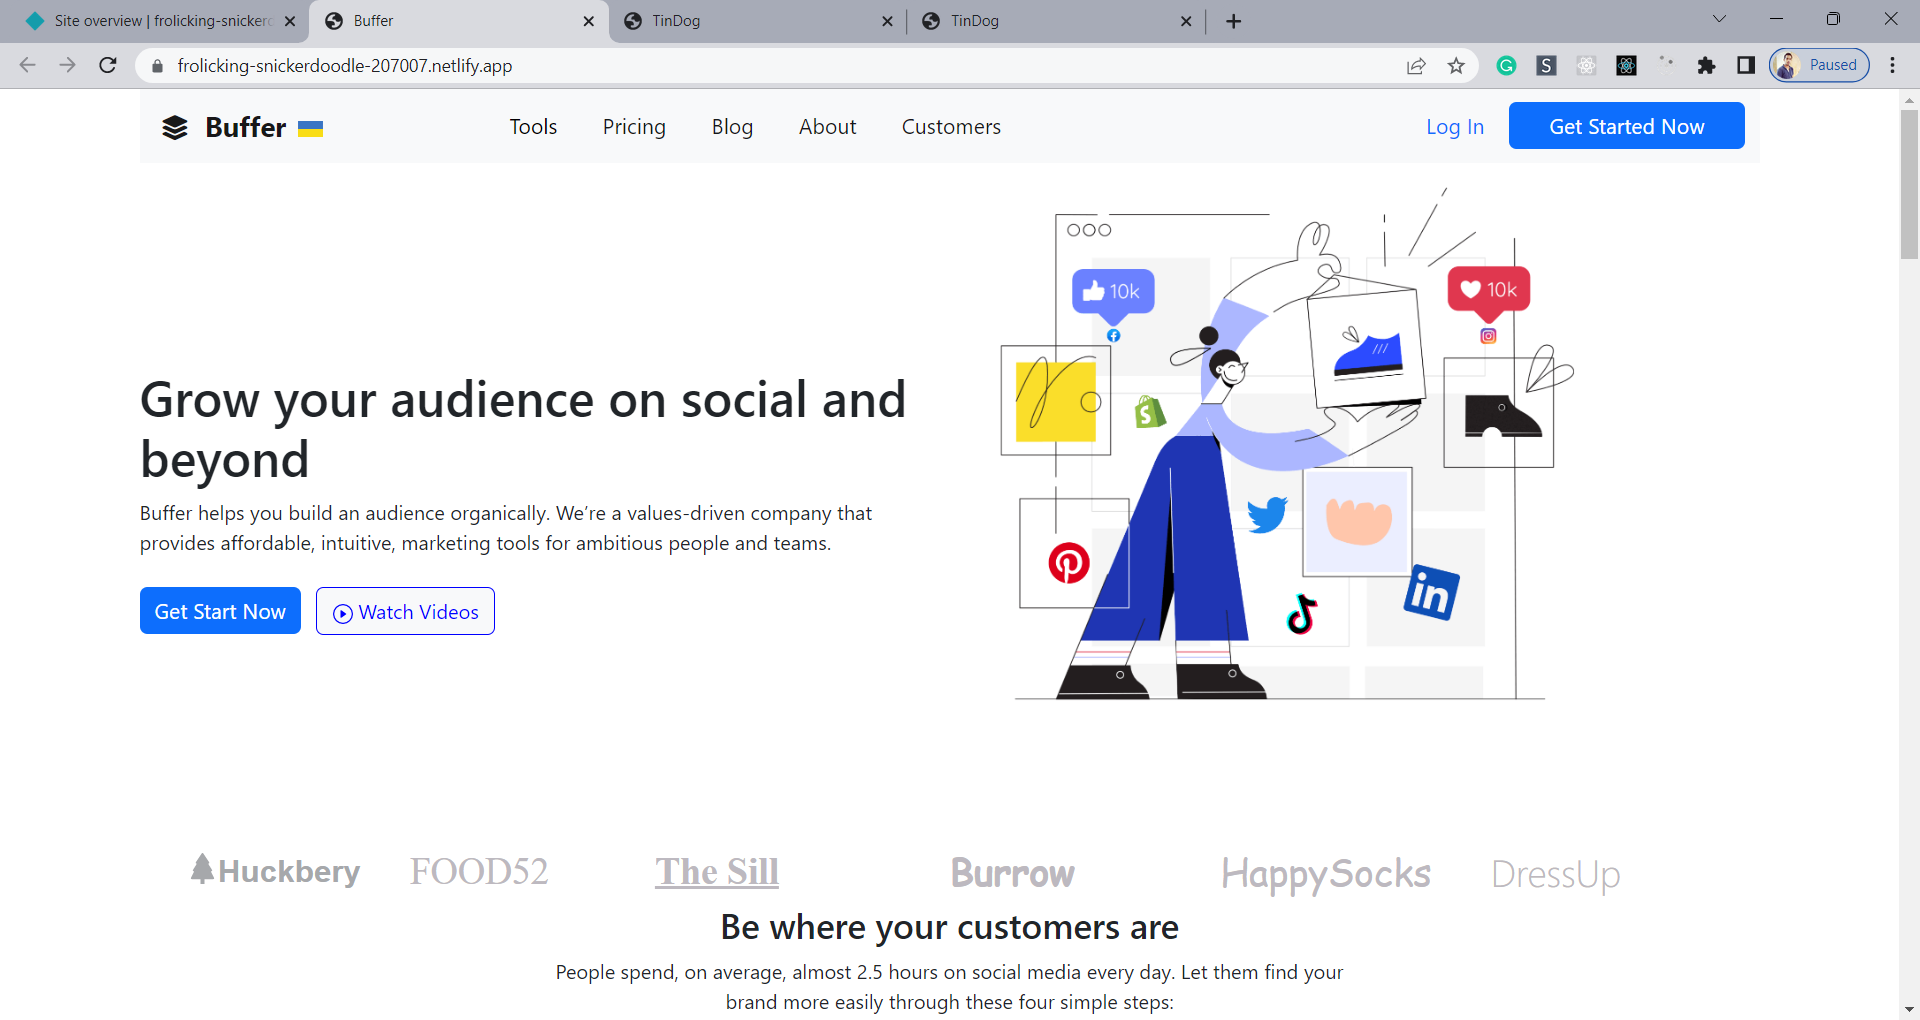Click the Log In link
1920x1020 pixels.
coord(1454,127)
